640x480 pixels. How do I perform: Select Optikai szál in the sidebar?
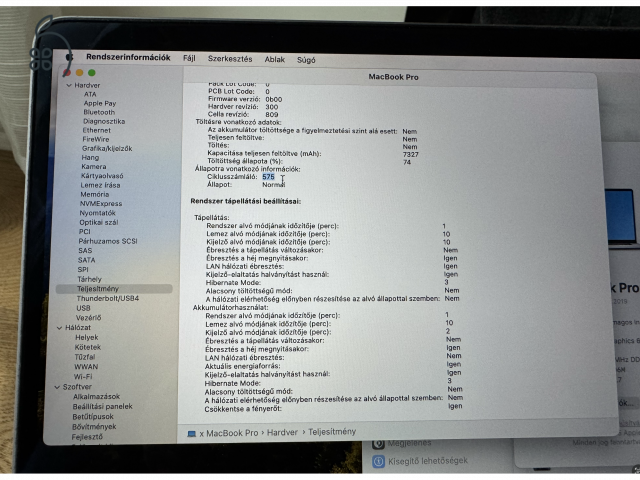pyautogui.click(x=99, y=222)
